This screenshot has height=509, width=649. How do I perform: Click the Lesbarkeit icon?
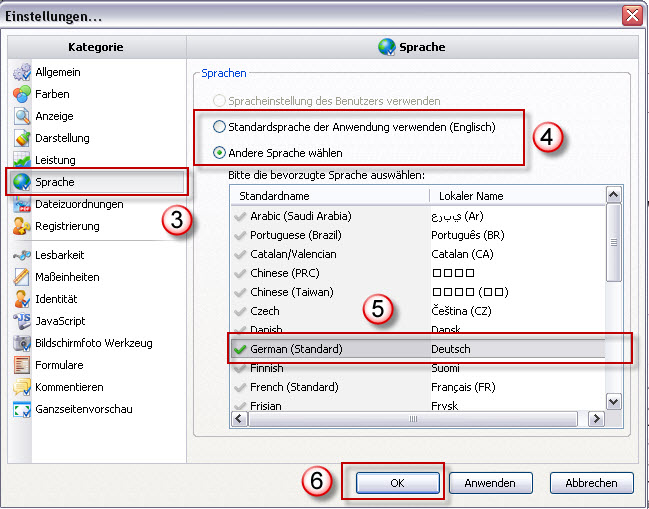(22, 255)
